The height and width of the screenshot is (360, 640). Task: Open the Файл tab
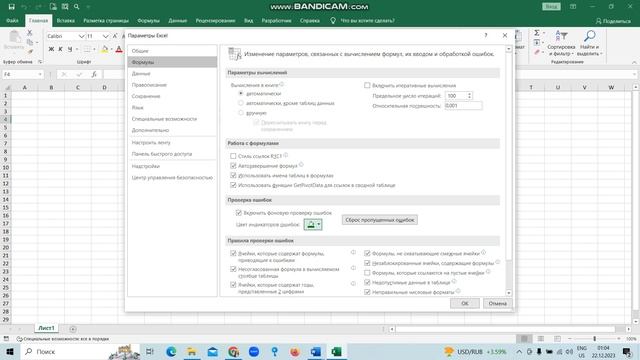(12, 20)
